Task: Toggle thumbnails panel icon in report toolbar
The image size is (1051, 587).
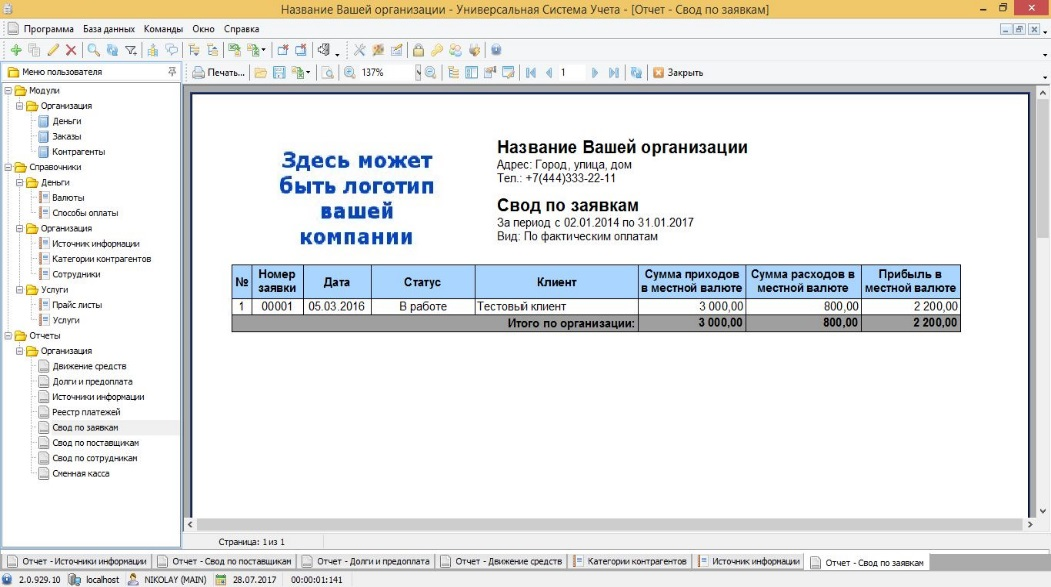Action: coord(472,72)
